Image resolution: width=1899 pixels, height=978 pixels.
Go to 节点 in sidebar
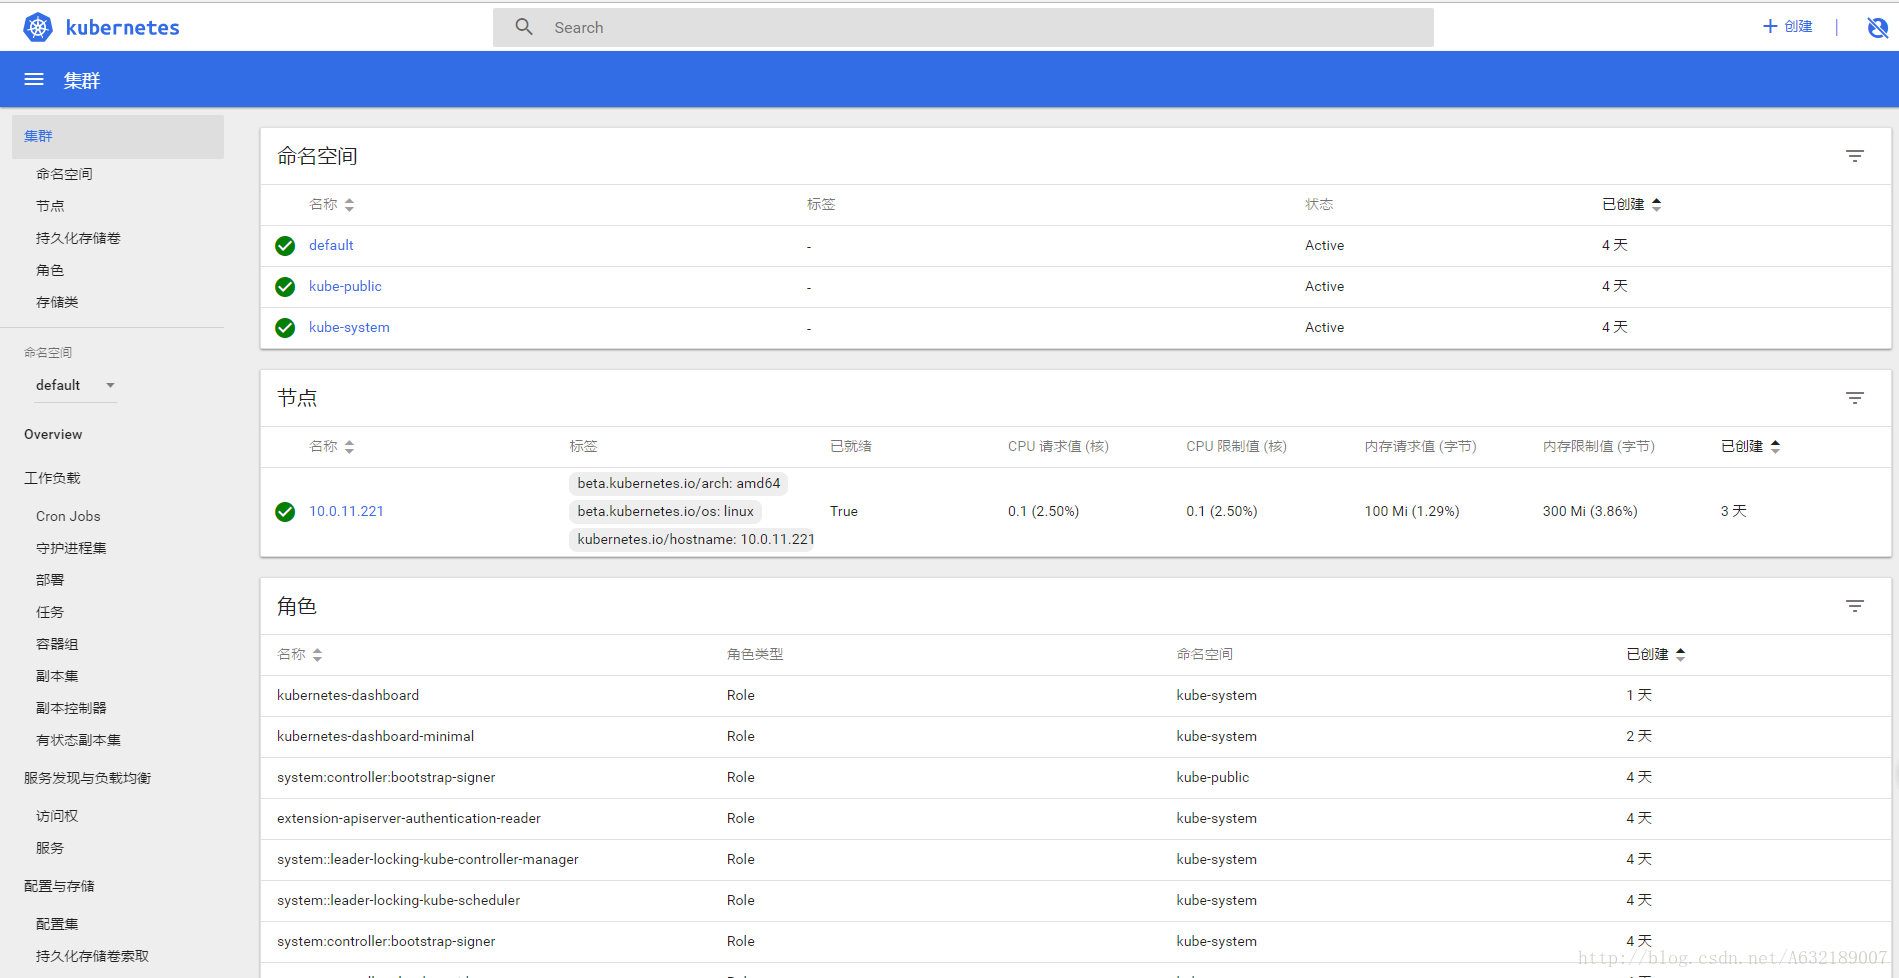click(x=50, y=206)
